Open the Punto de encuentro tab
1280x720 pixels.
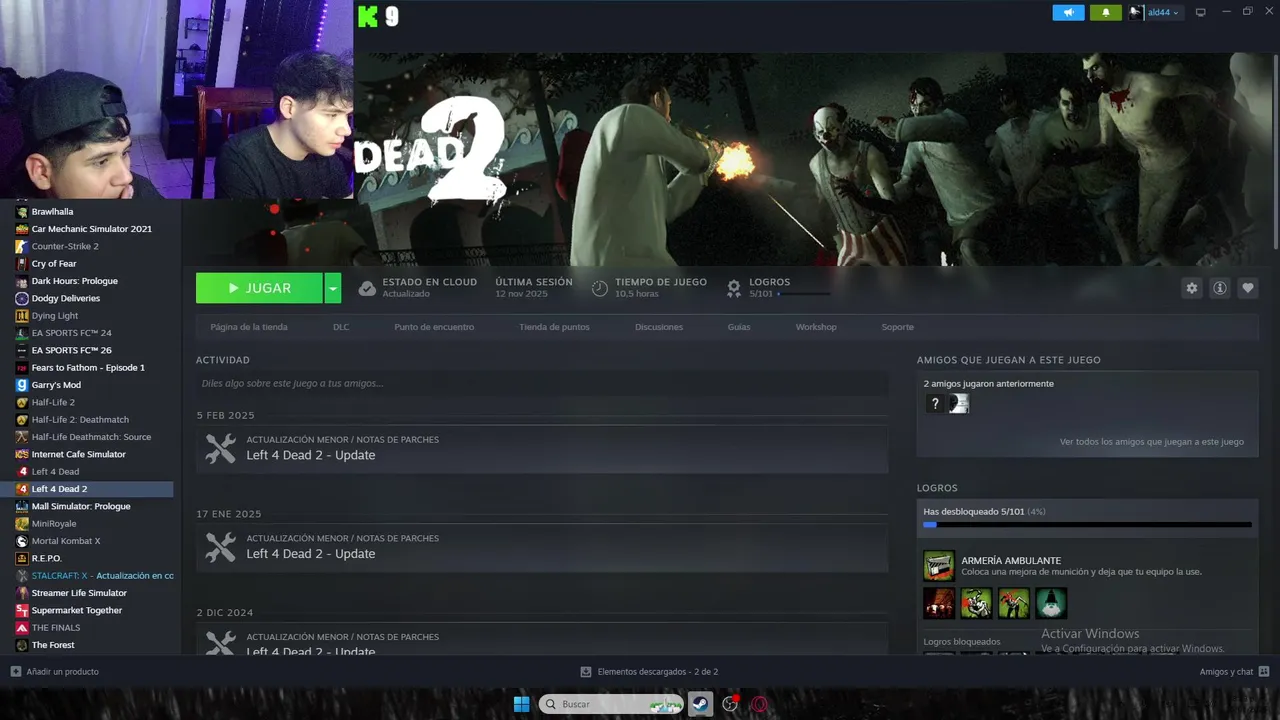coord(434,327)
